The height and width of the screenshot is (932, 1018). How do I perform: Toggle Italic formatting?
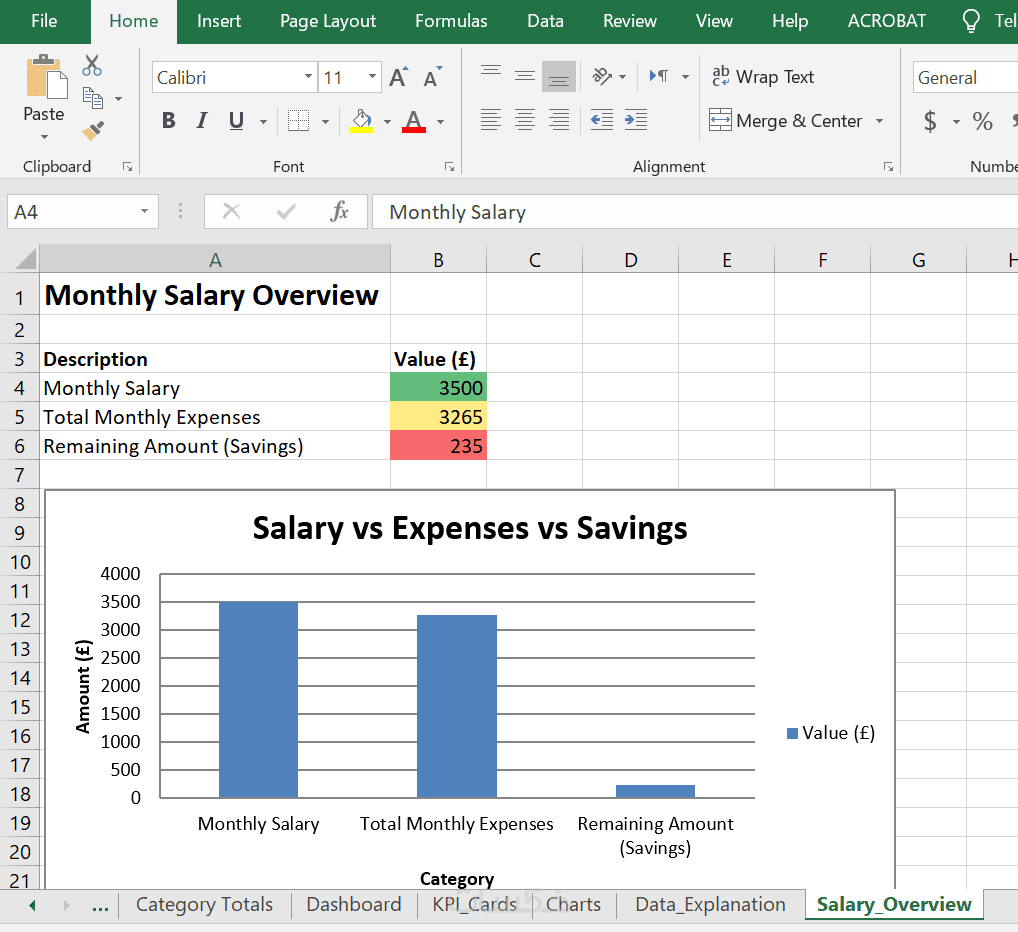(x=202, y=121)
